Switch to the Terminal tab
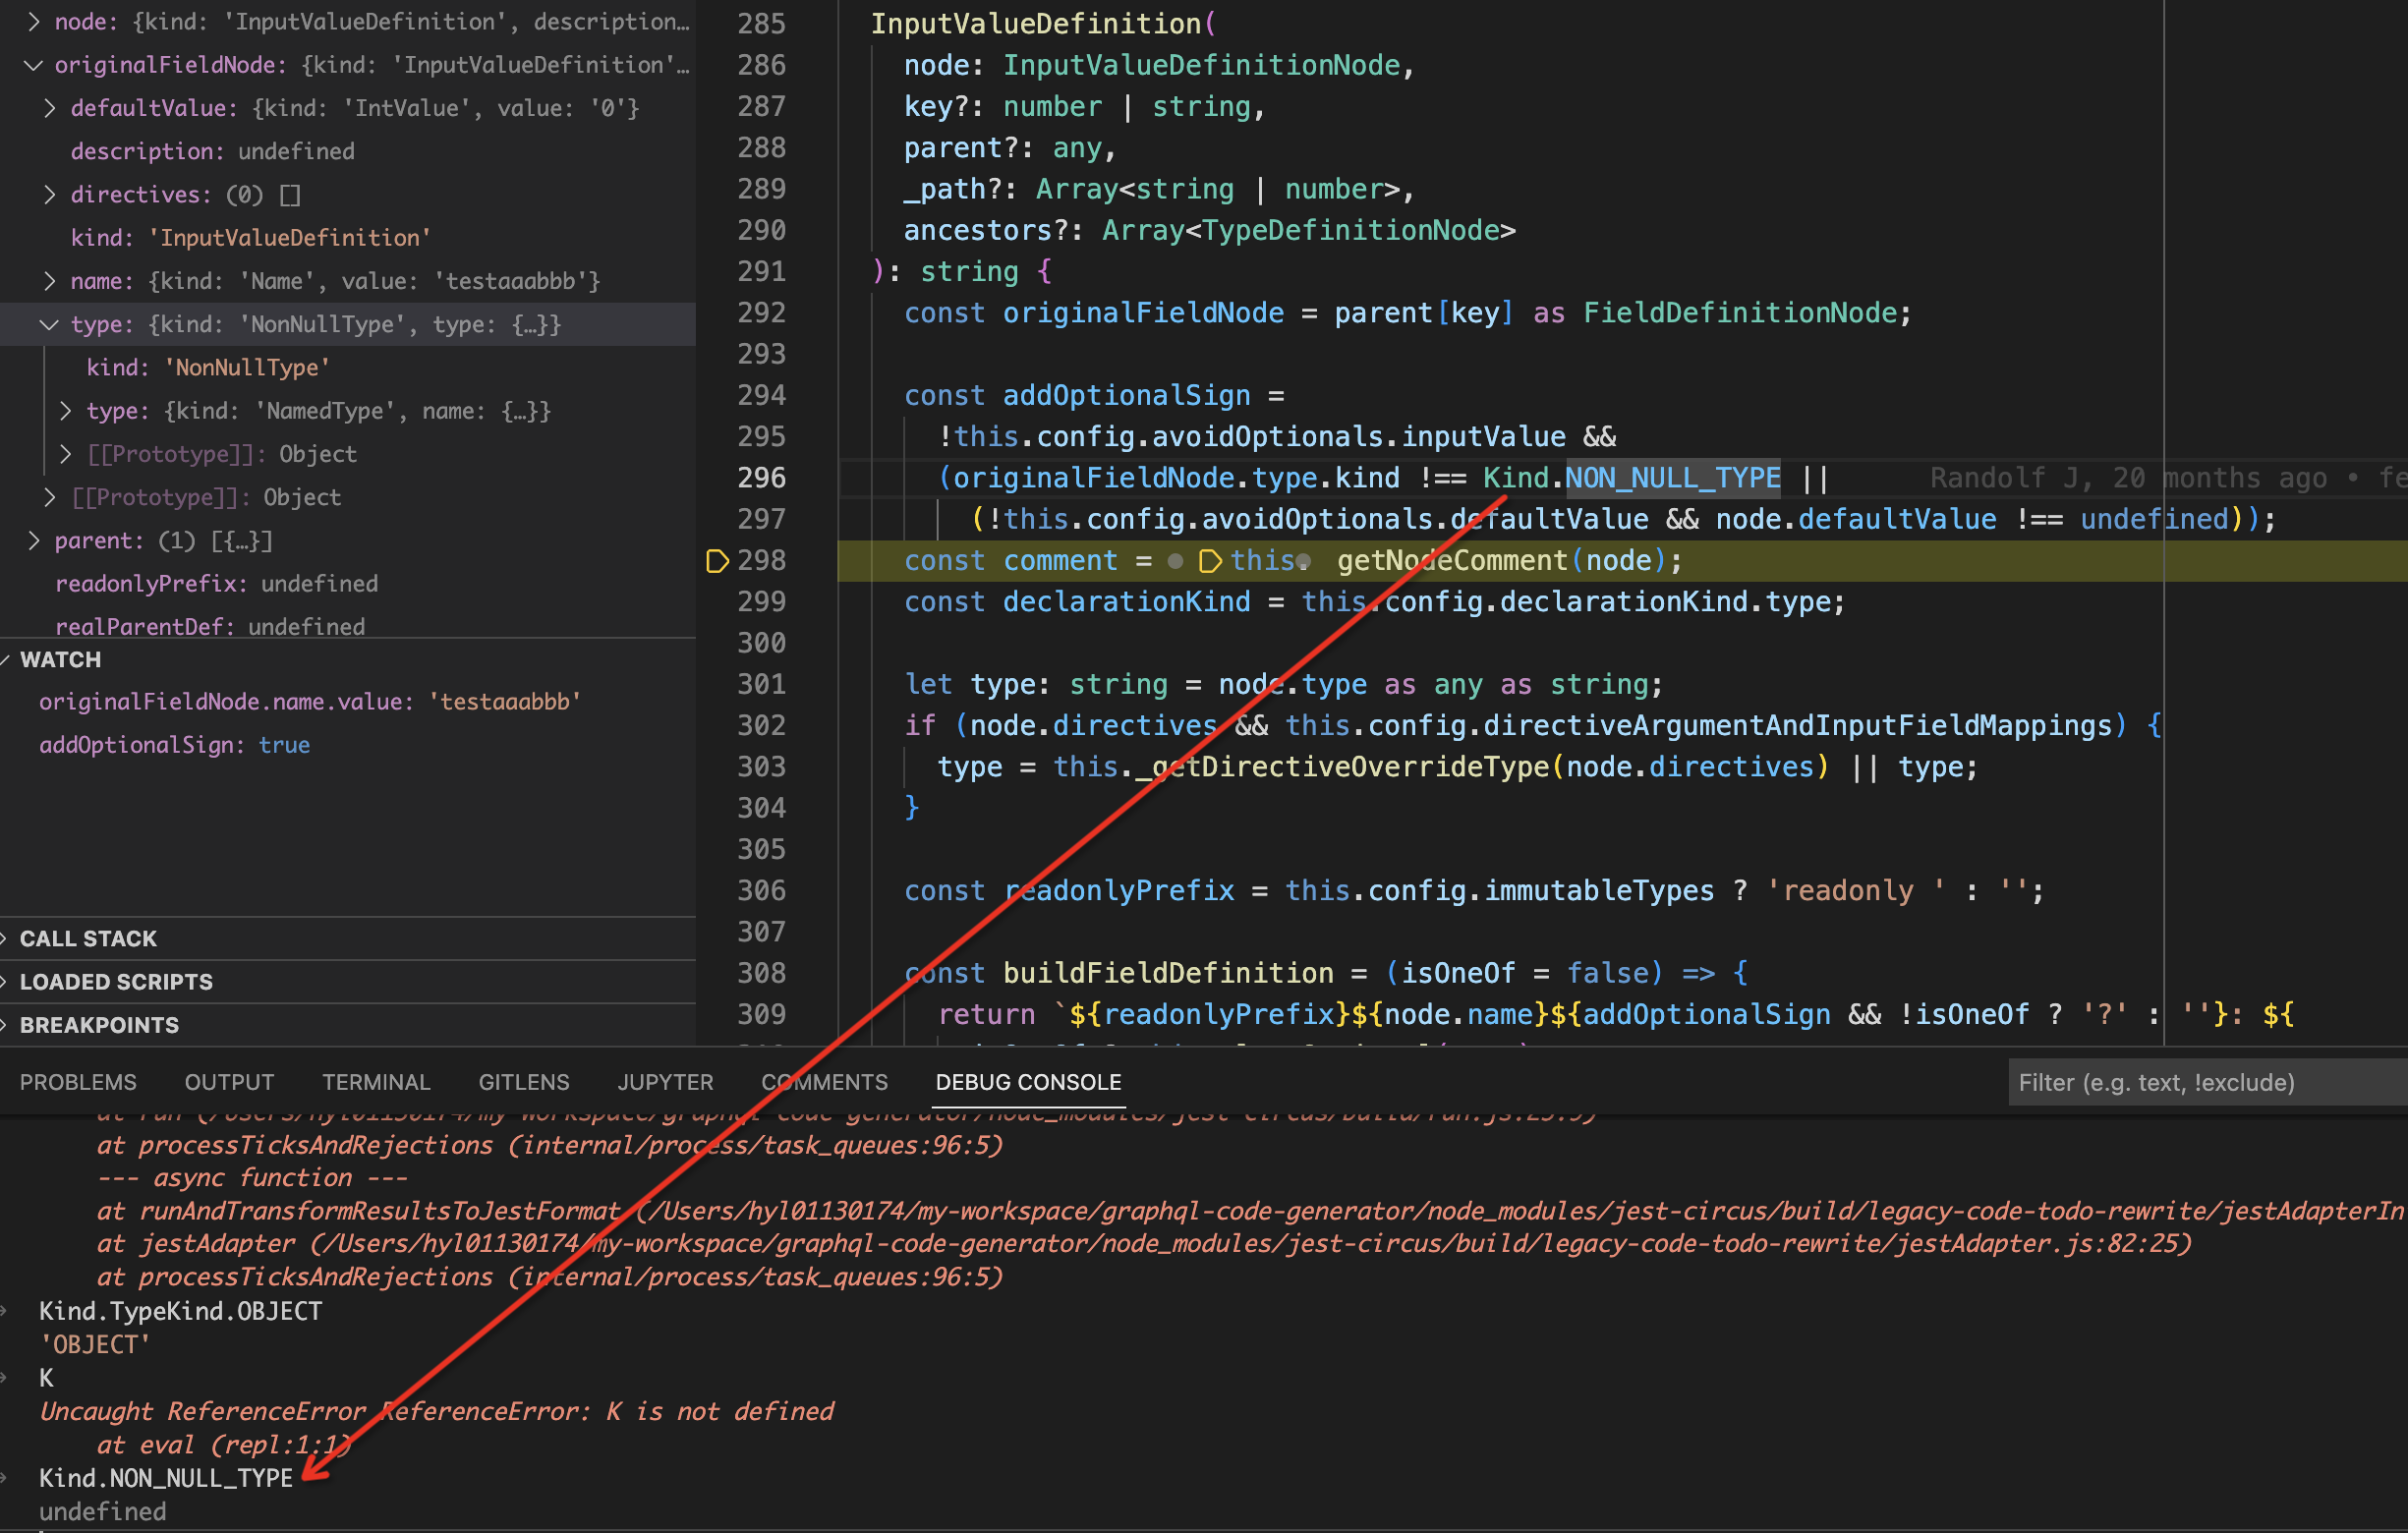The image size is (2408, 1533). click(x=376, y=1082)
